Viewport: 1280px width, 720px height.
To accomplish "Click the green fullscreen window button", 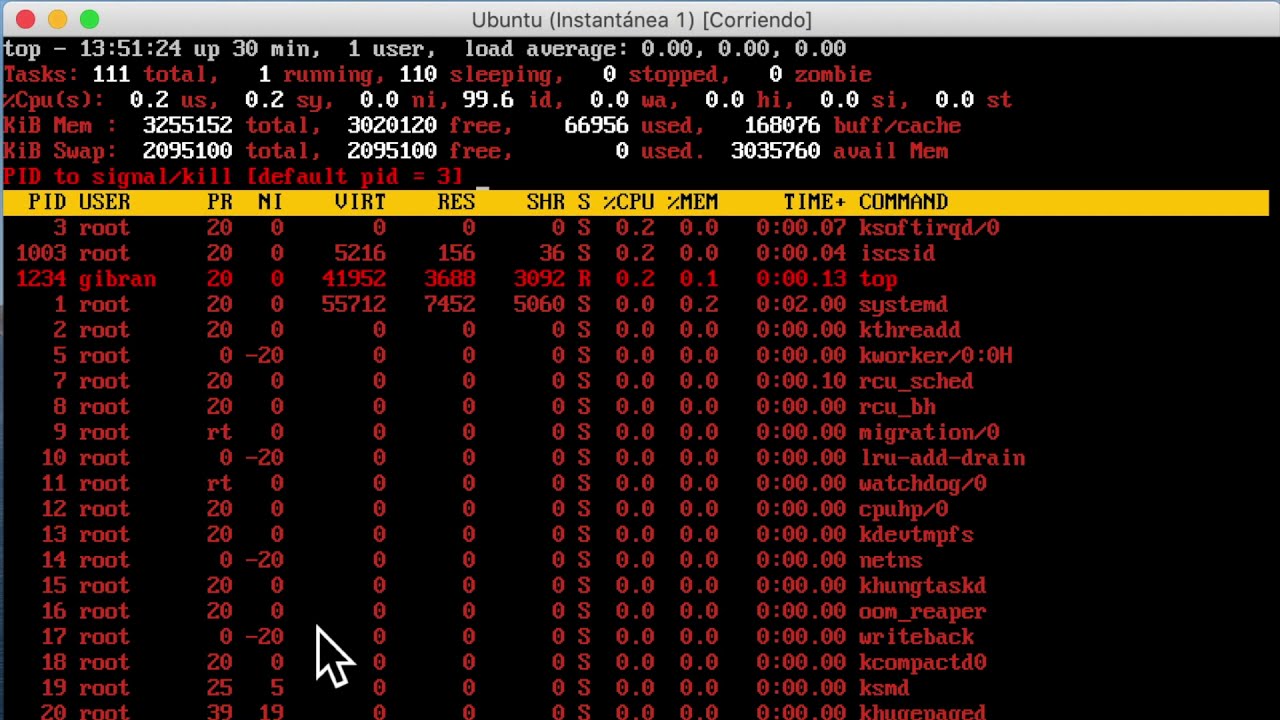I will coord(89,19).
